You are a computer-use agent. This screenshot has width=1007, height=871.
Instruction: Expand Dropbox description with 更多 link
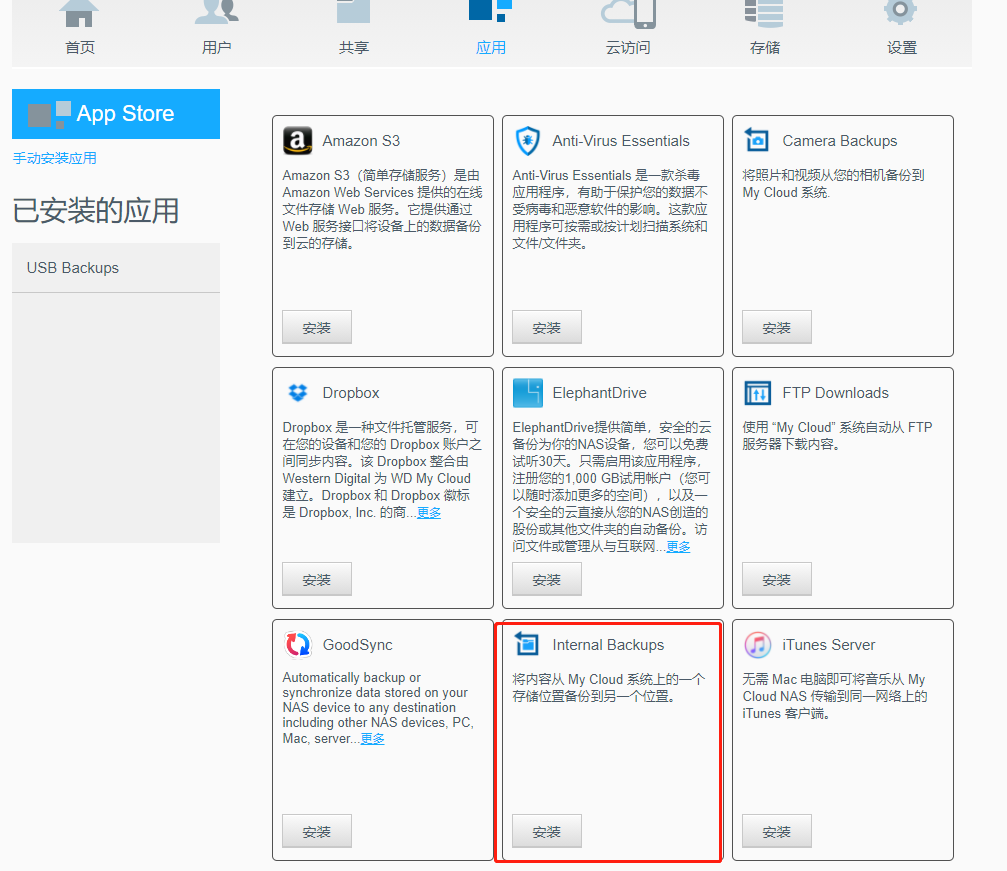click(x=429, y=513)
